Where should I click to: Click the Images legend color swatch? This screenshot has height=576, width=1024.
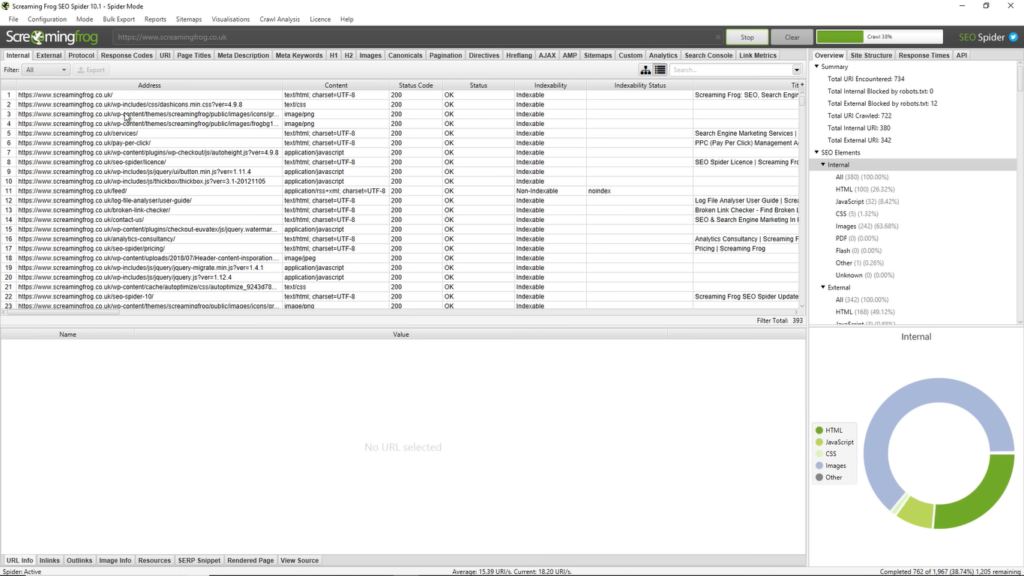(x=819, y=466)
